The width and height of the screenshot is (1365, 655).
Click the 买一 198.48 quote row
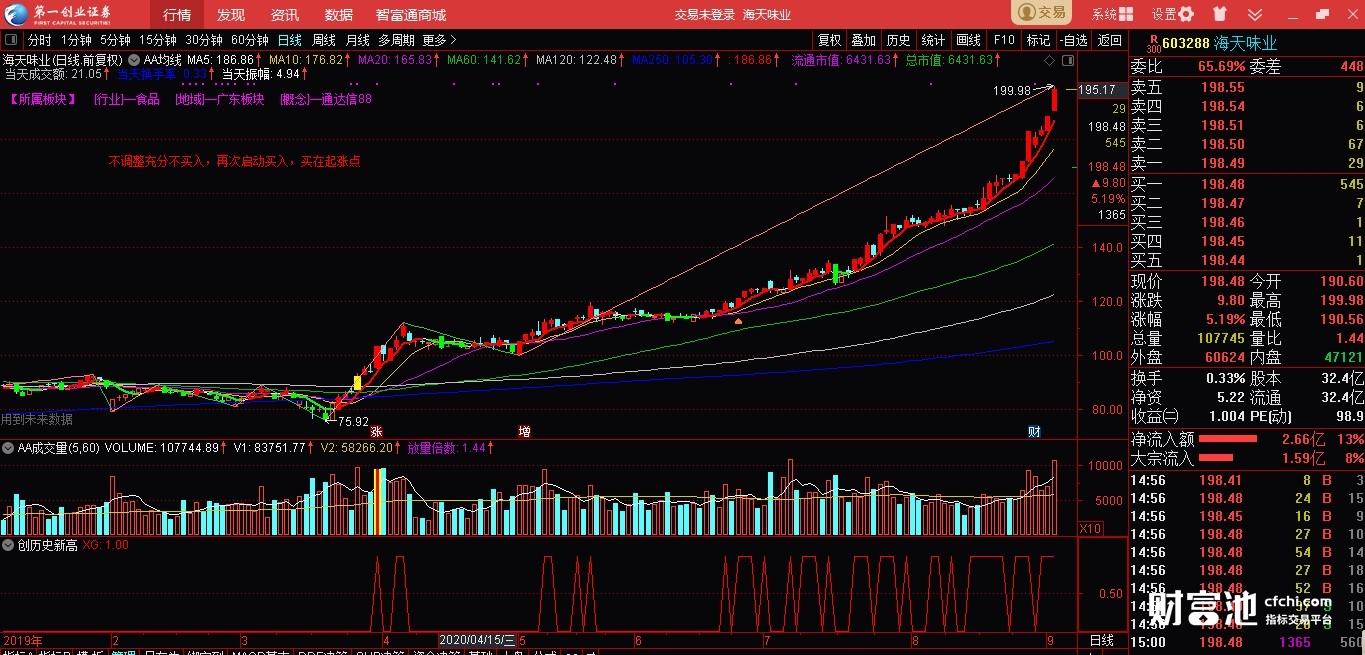click(x=1247, y=184)
